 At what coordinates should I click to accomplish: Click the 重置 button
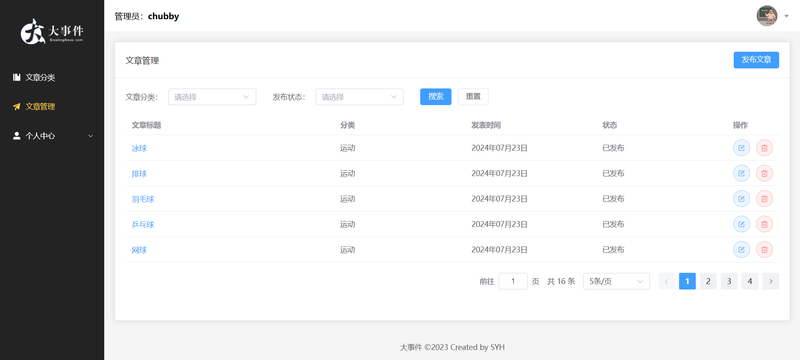[473, 97]
